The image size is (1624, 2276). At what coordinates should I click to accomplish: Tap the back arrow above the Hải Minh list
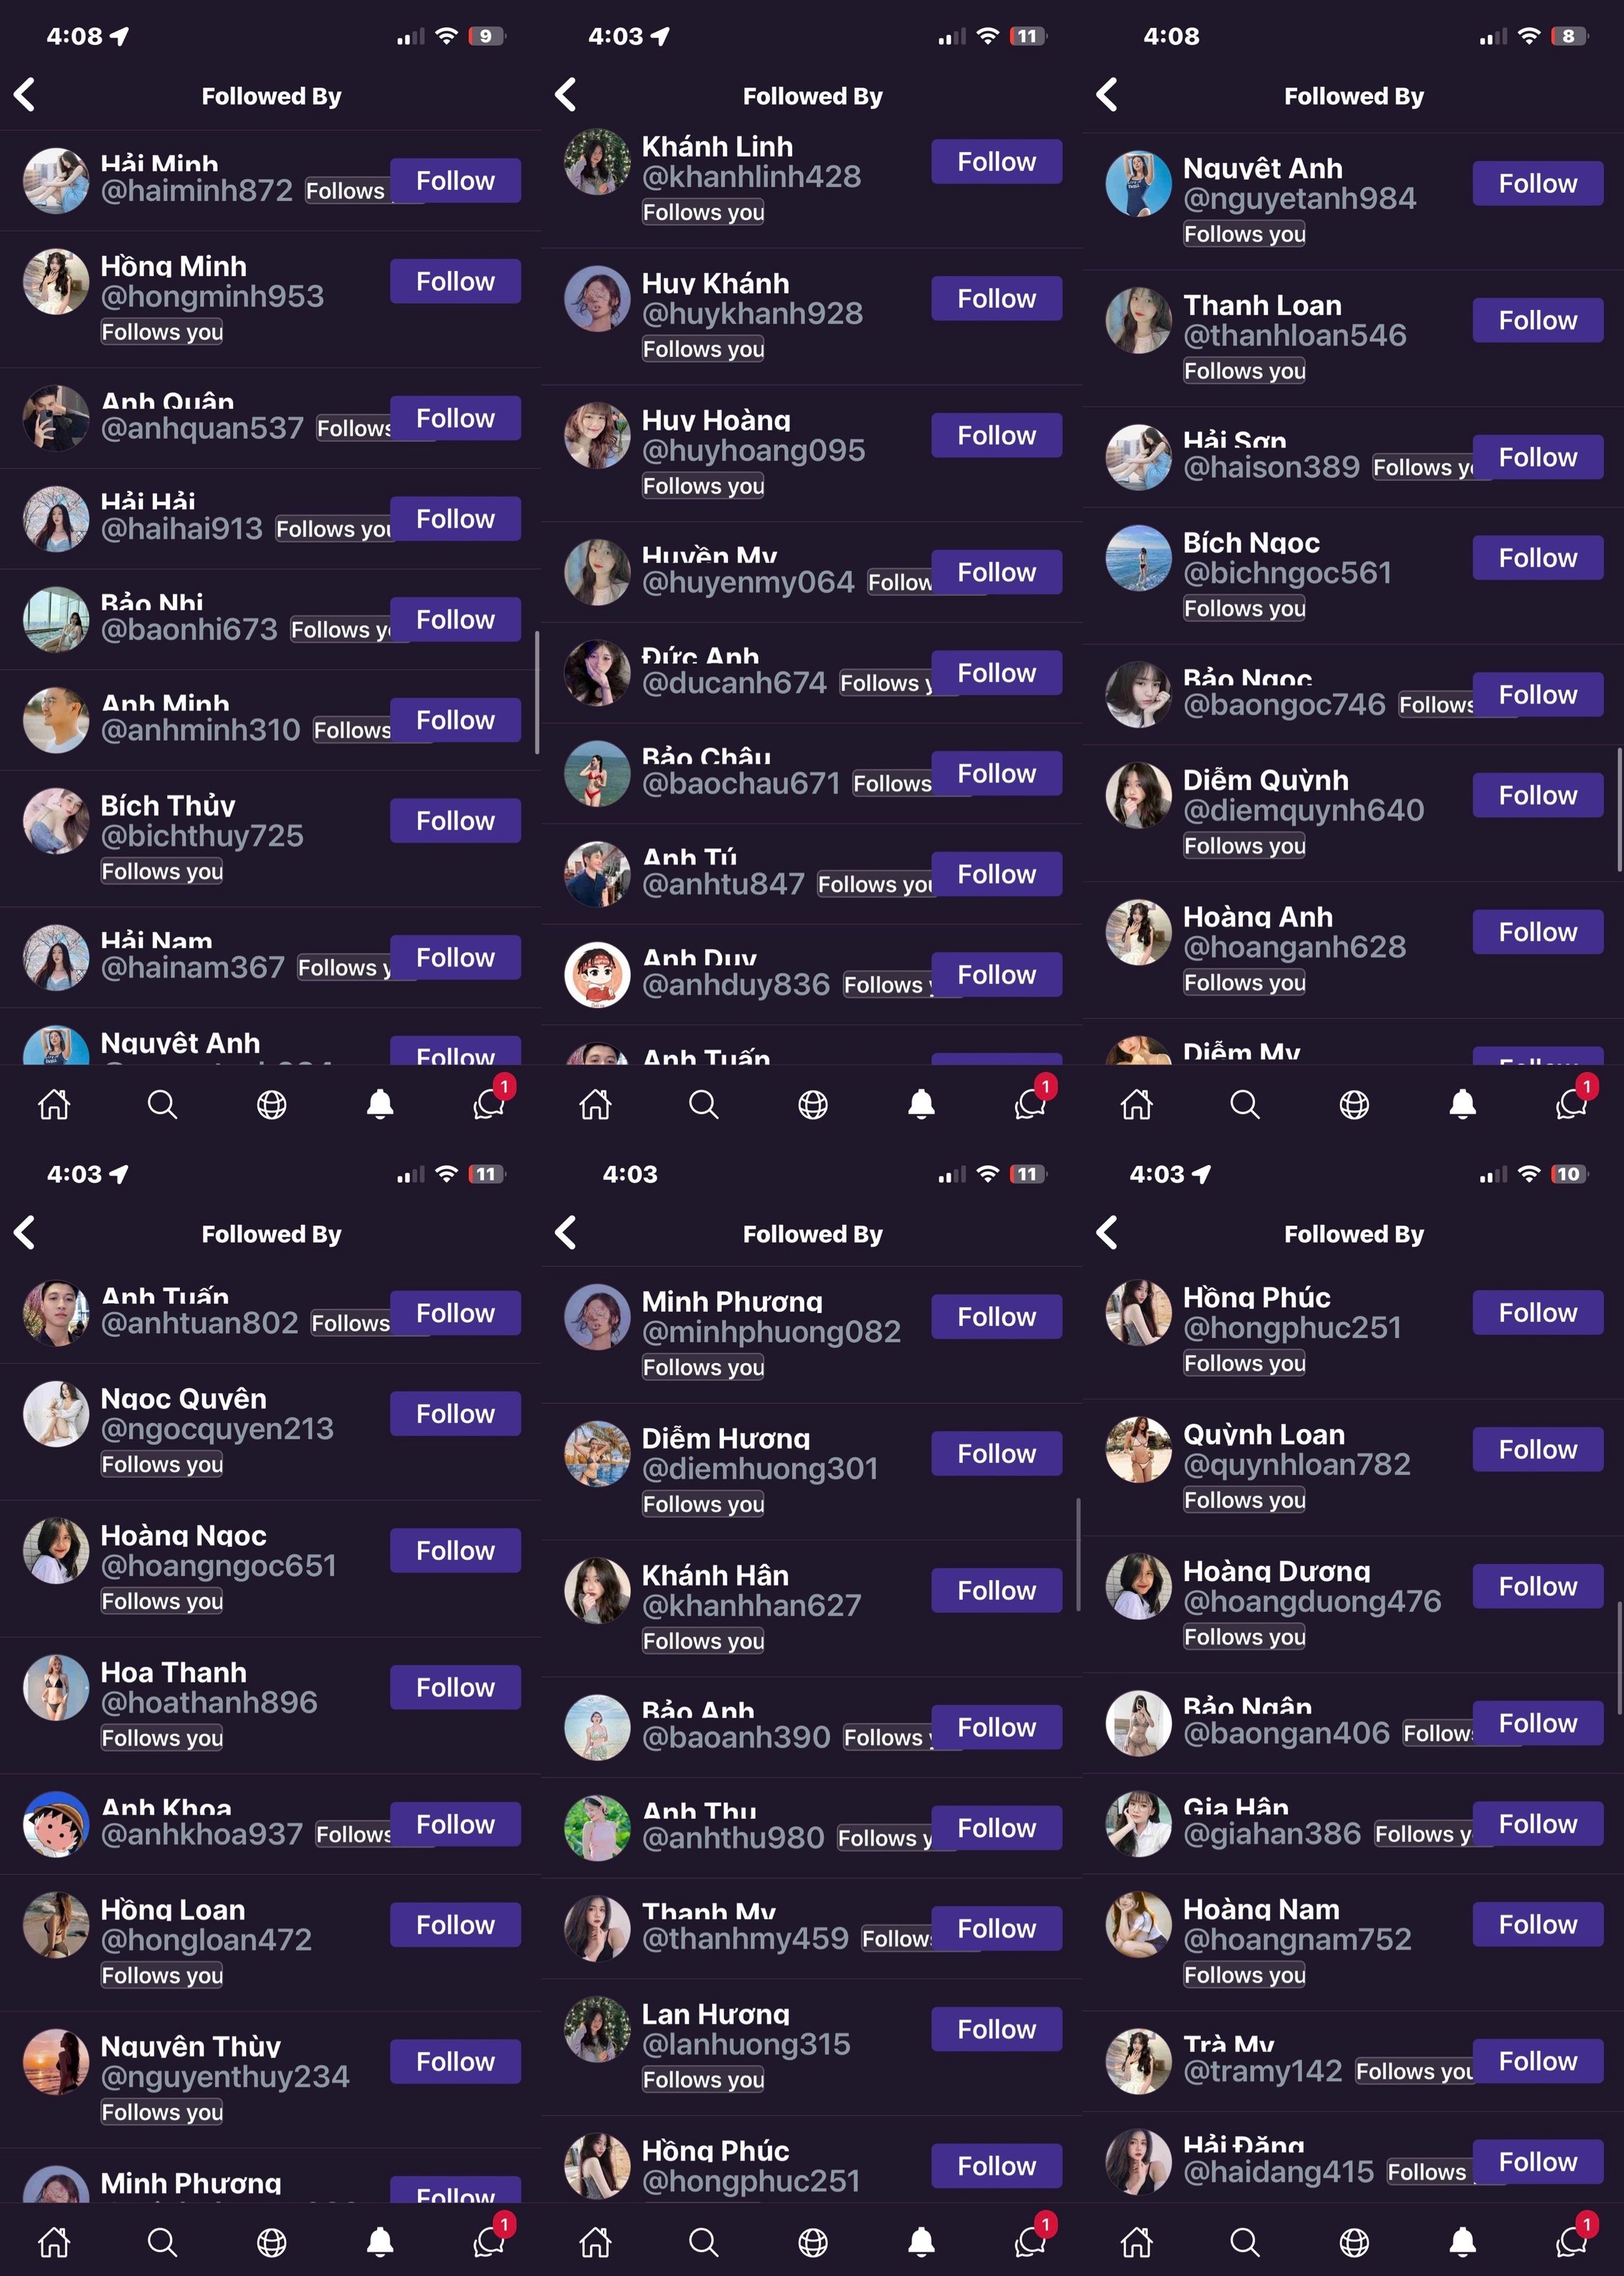(25, 95)
